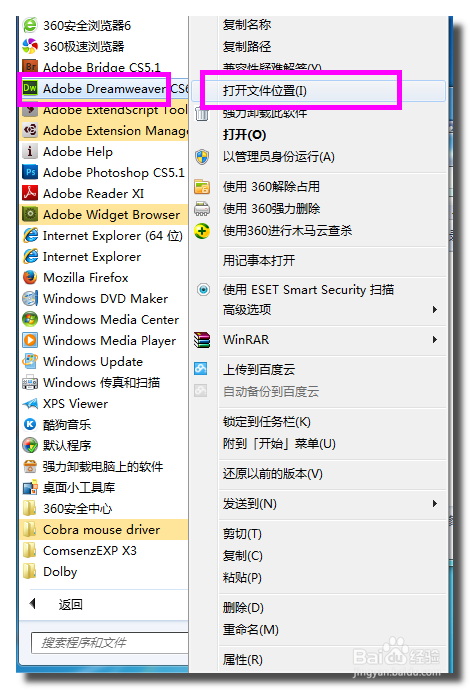The height and width of the screenshot is (690, 470).
Task: Click the Adobe Bridge CS5.1 icon
Action: 30,67
